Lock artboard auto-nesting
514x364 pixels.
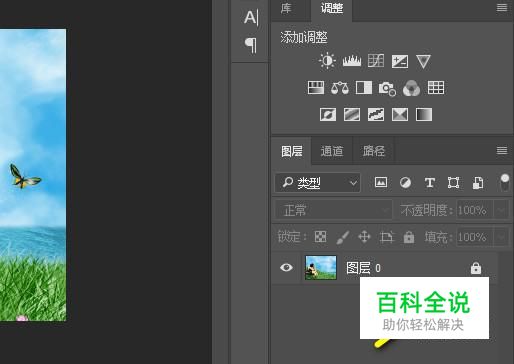tap(387, 237)
